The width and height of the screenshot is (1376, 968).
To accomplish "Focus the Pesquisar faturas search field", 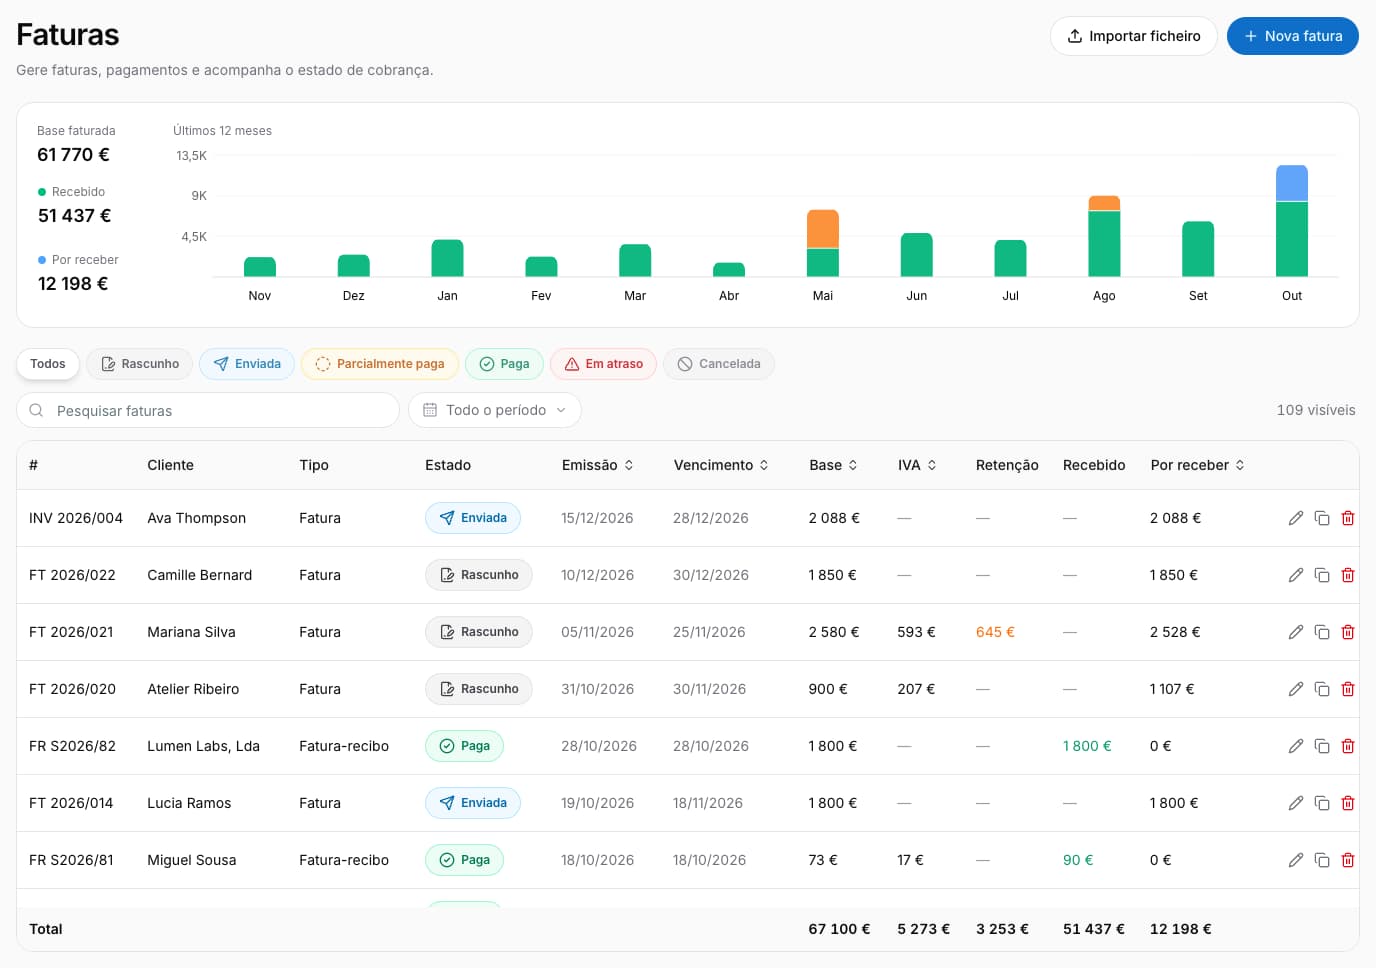I will point(208,410).
